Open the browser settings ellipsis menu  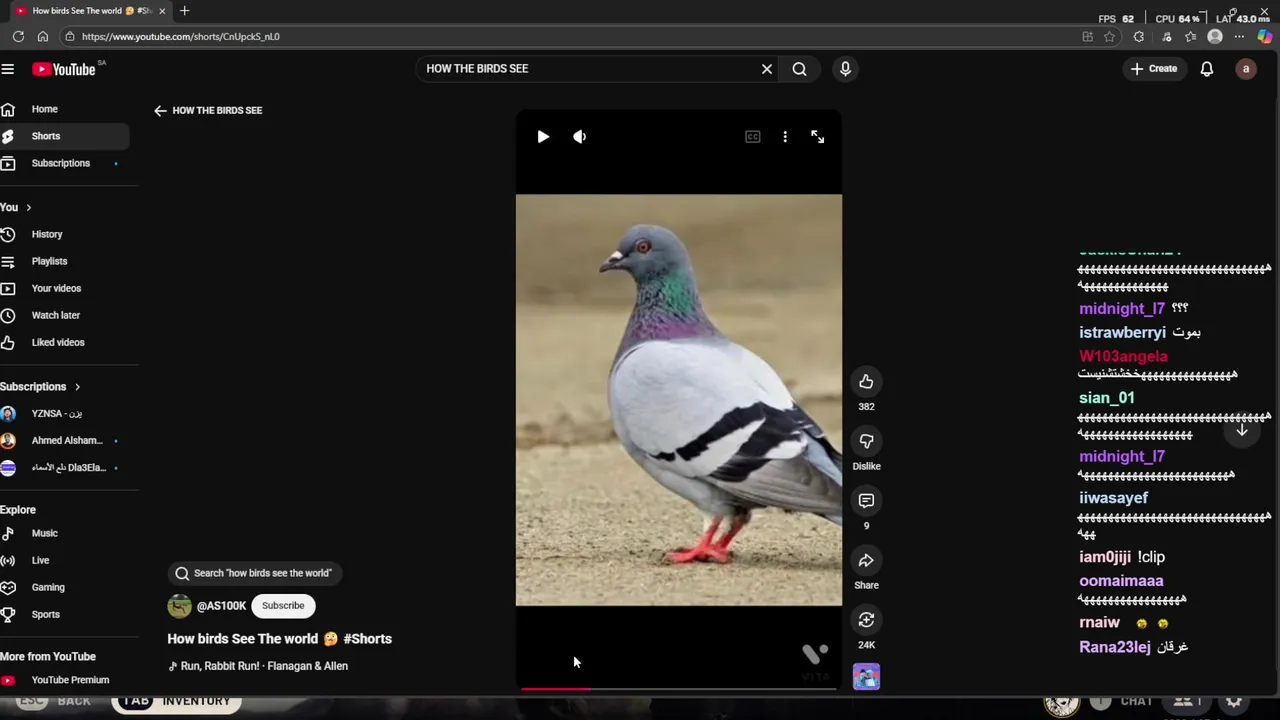click(x=1240, y=37)
